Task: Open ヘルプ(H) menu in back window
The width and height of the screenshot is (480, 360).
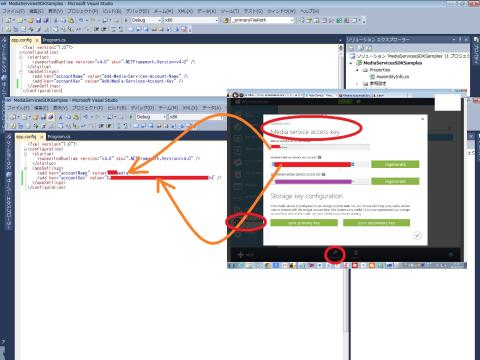Action: (309, 11)
